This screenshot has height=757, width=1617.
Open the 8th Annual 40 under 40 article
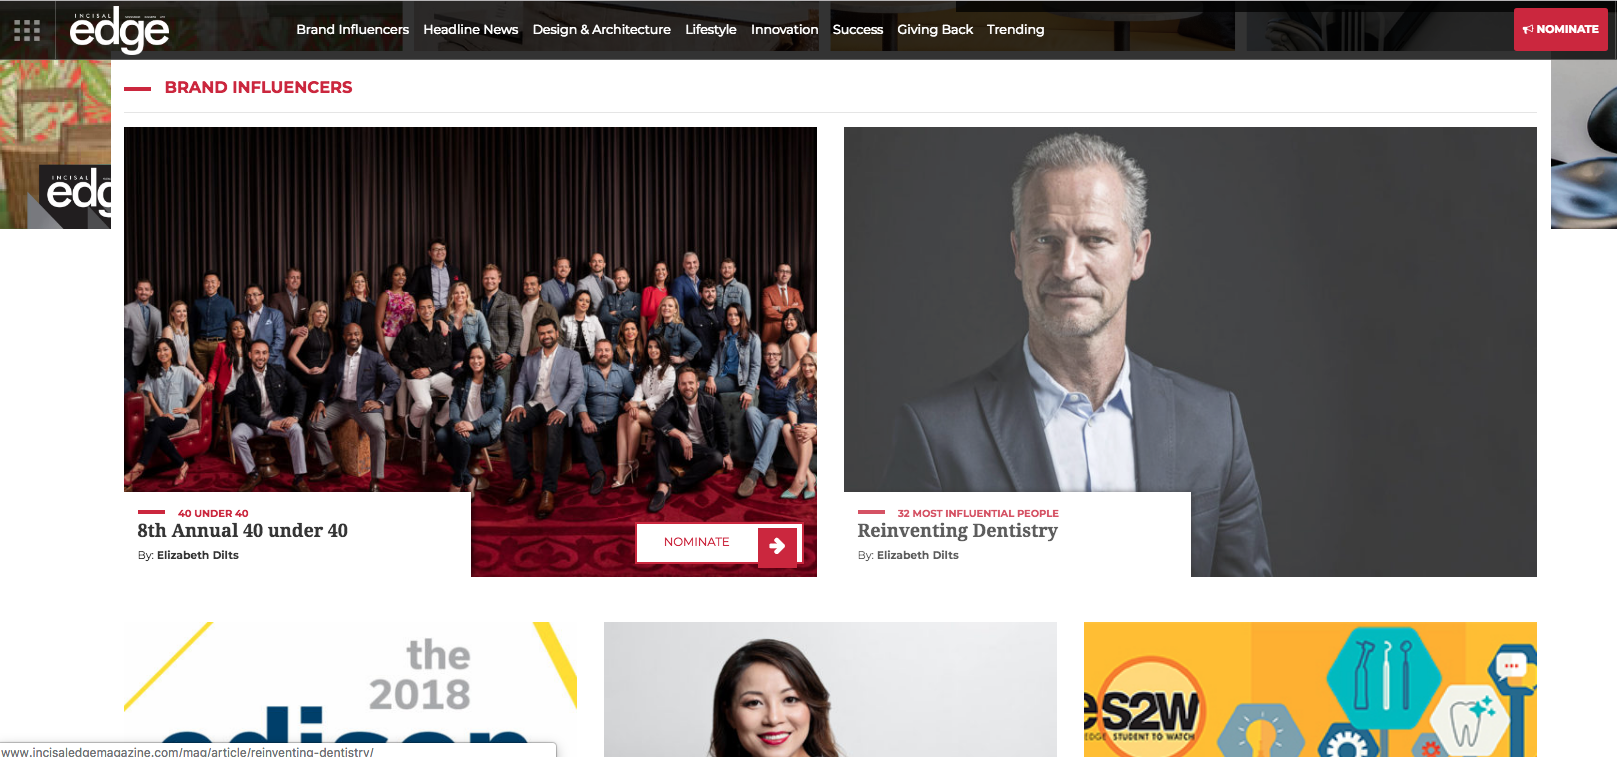pyautogui.click(x=242, y=531)
